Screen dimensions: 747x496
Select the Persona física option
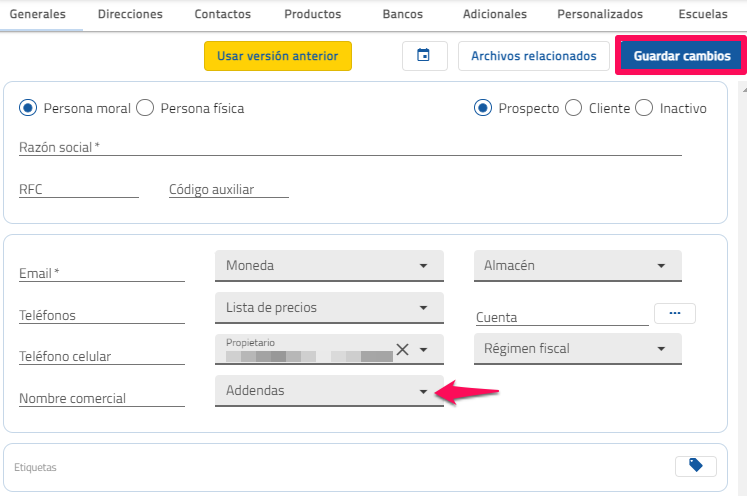(x=145, y=108)
